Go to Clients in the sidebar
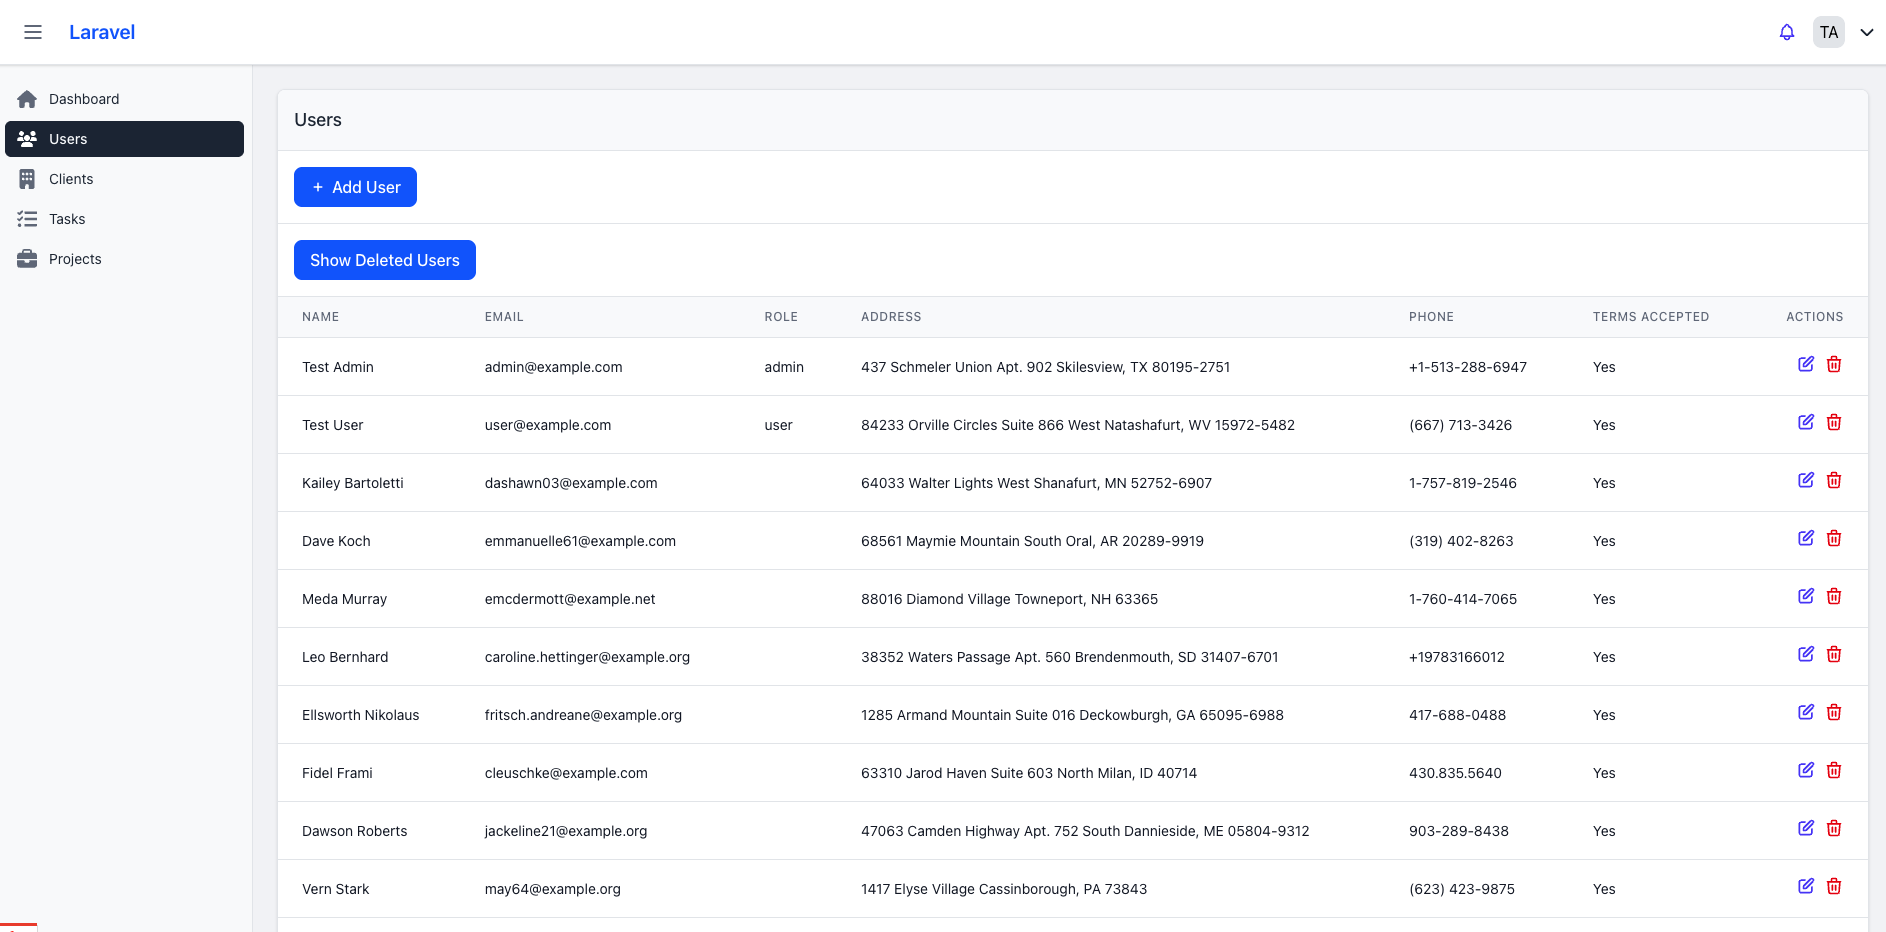The image size is (1886, 932). point(71,179)
